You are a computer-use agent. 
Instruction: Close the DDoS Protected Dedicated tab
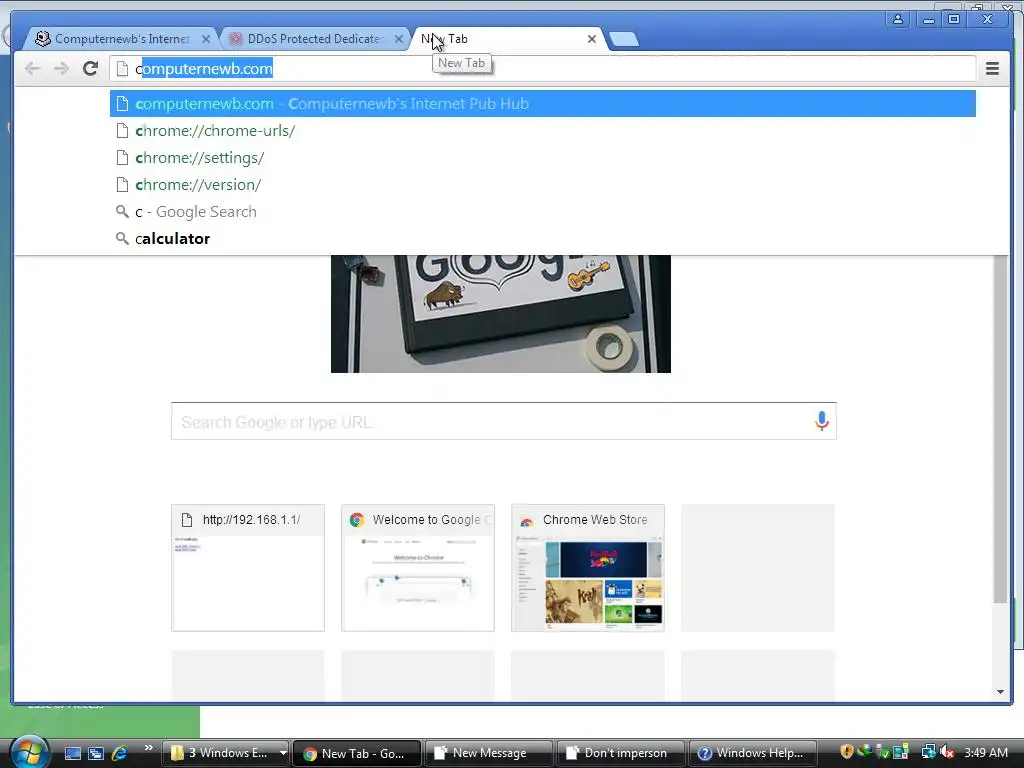point(398,39)
